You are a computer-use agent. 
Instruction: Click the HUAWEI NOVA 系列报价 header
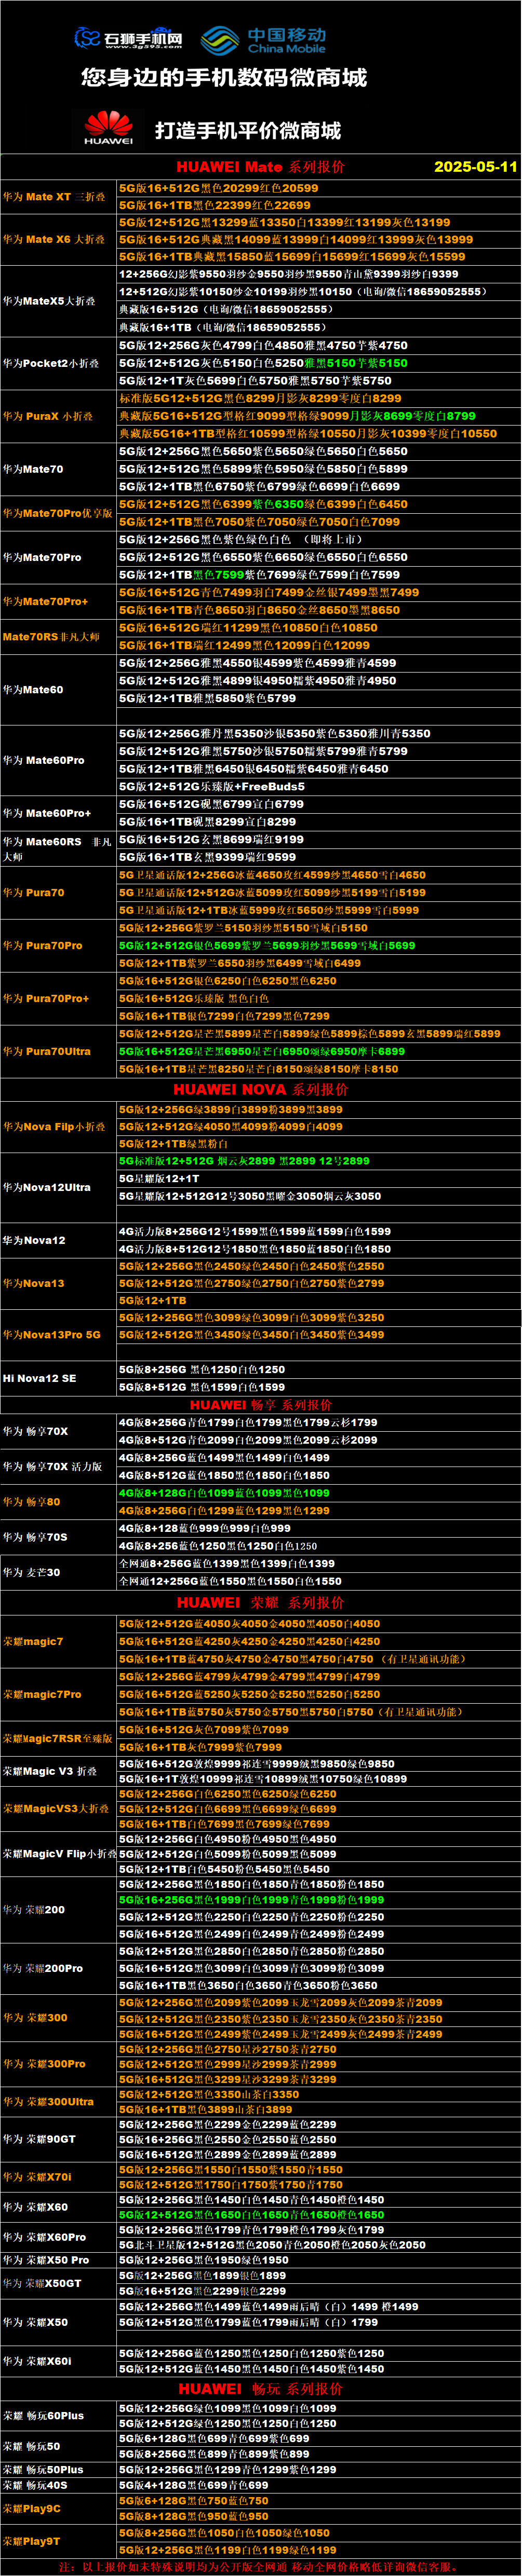click(x=260, y=1089)
